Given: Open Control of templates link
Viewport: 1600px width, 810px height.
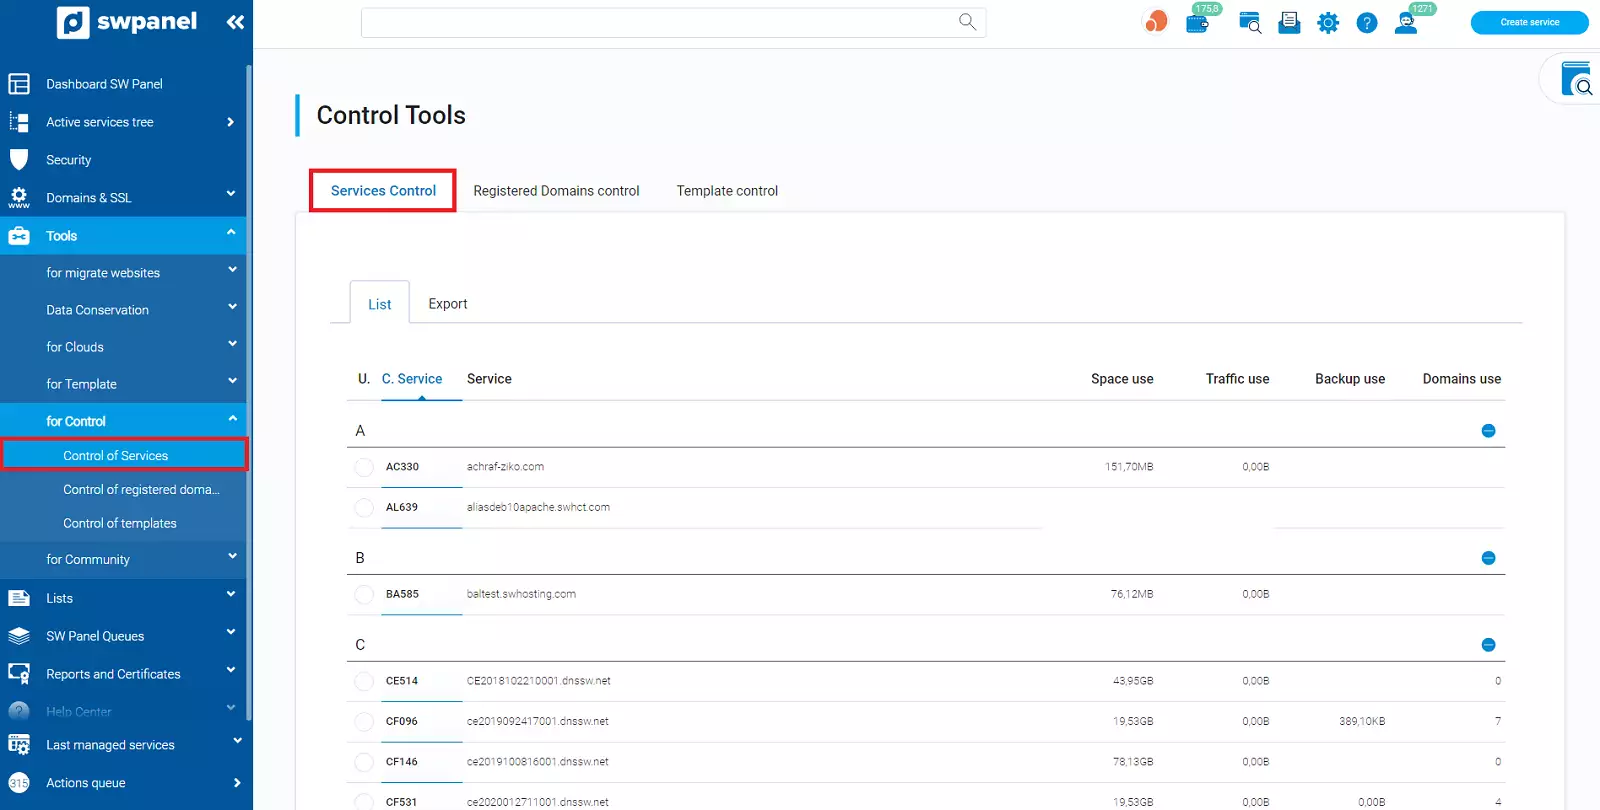Looking at the screenshot, I should point(120,523).
